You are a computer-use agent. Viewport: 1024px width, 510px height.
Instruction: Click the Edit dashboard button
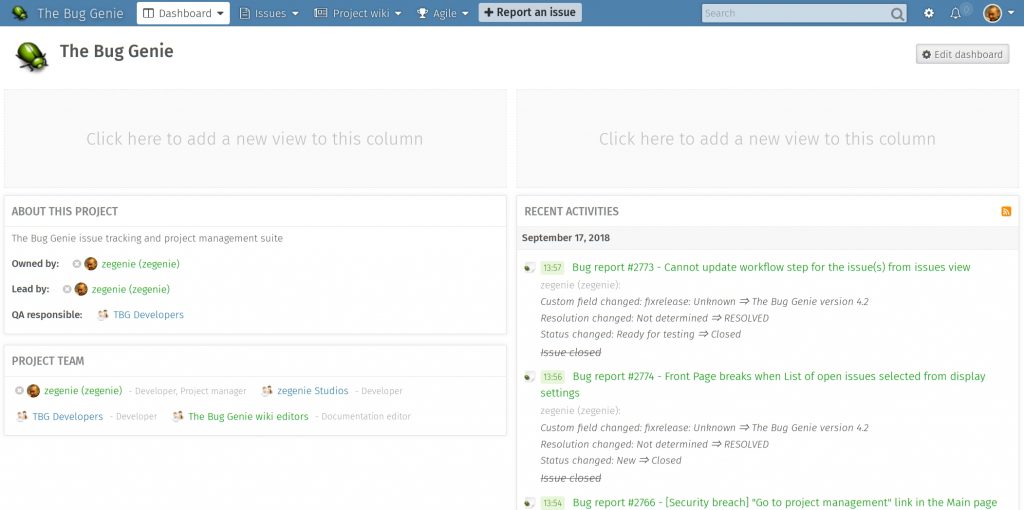pyautogui.click(x=962, y=55)
